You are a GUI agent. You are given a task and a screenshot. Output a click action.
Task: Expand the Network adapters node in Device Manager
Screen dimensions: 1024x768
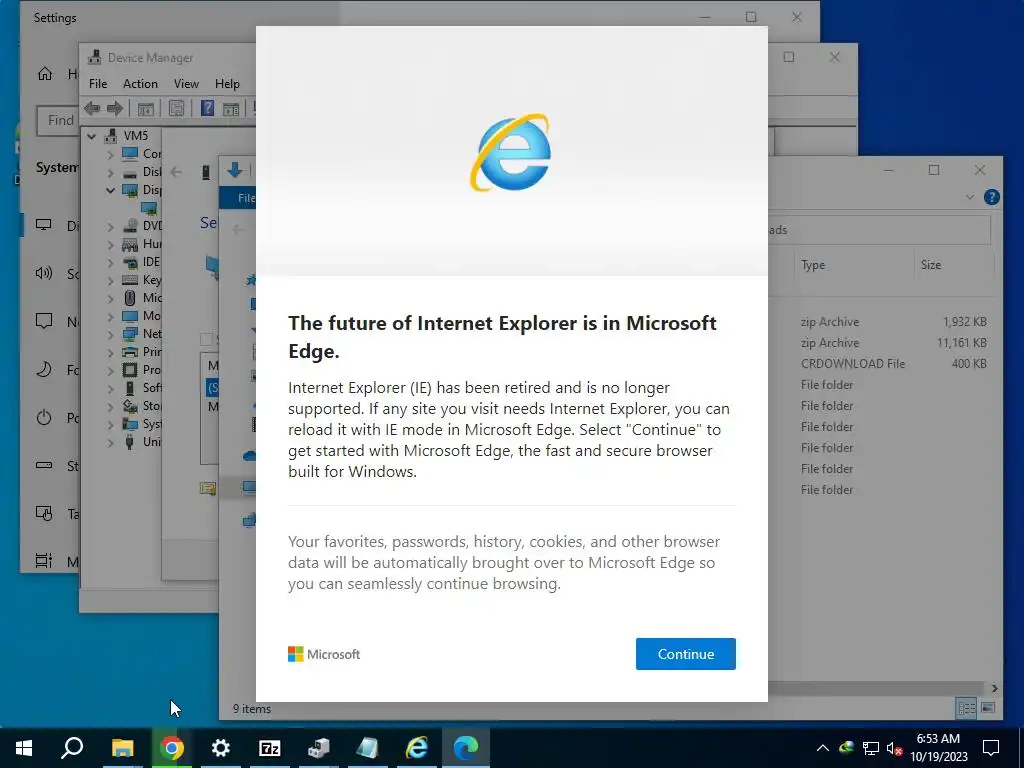(x=110, y=334)
